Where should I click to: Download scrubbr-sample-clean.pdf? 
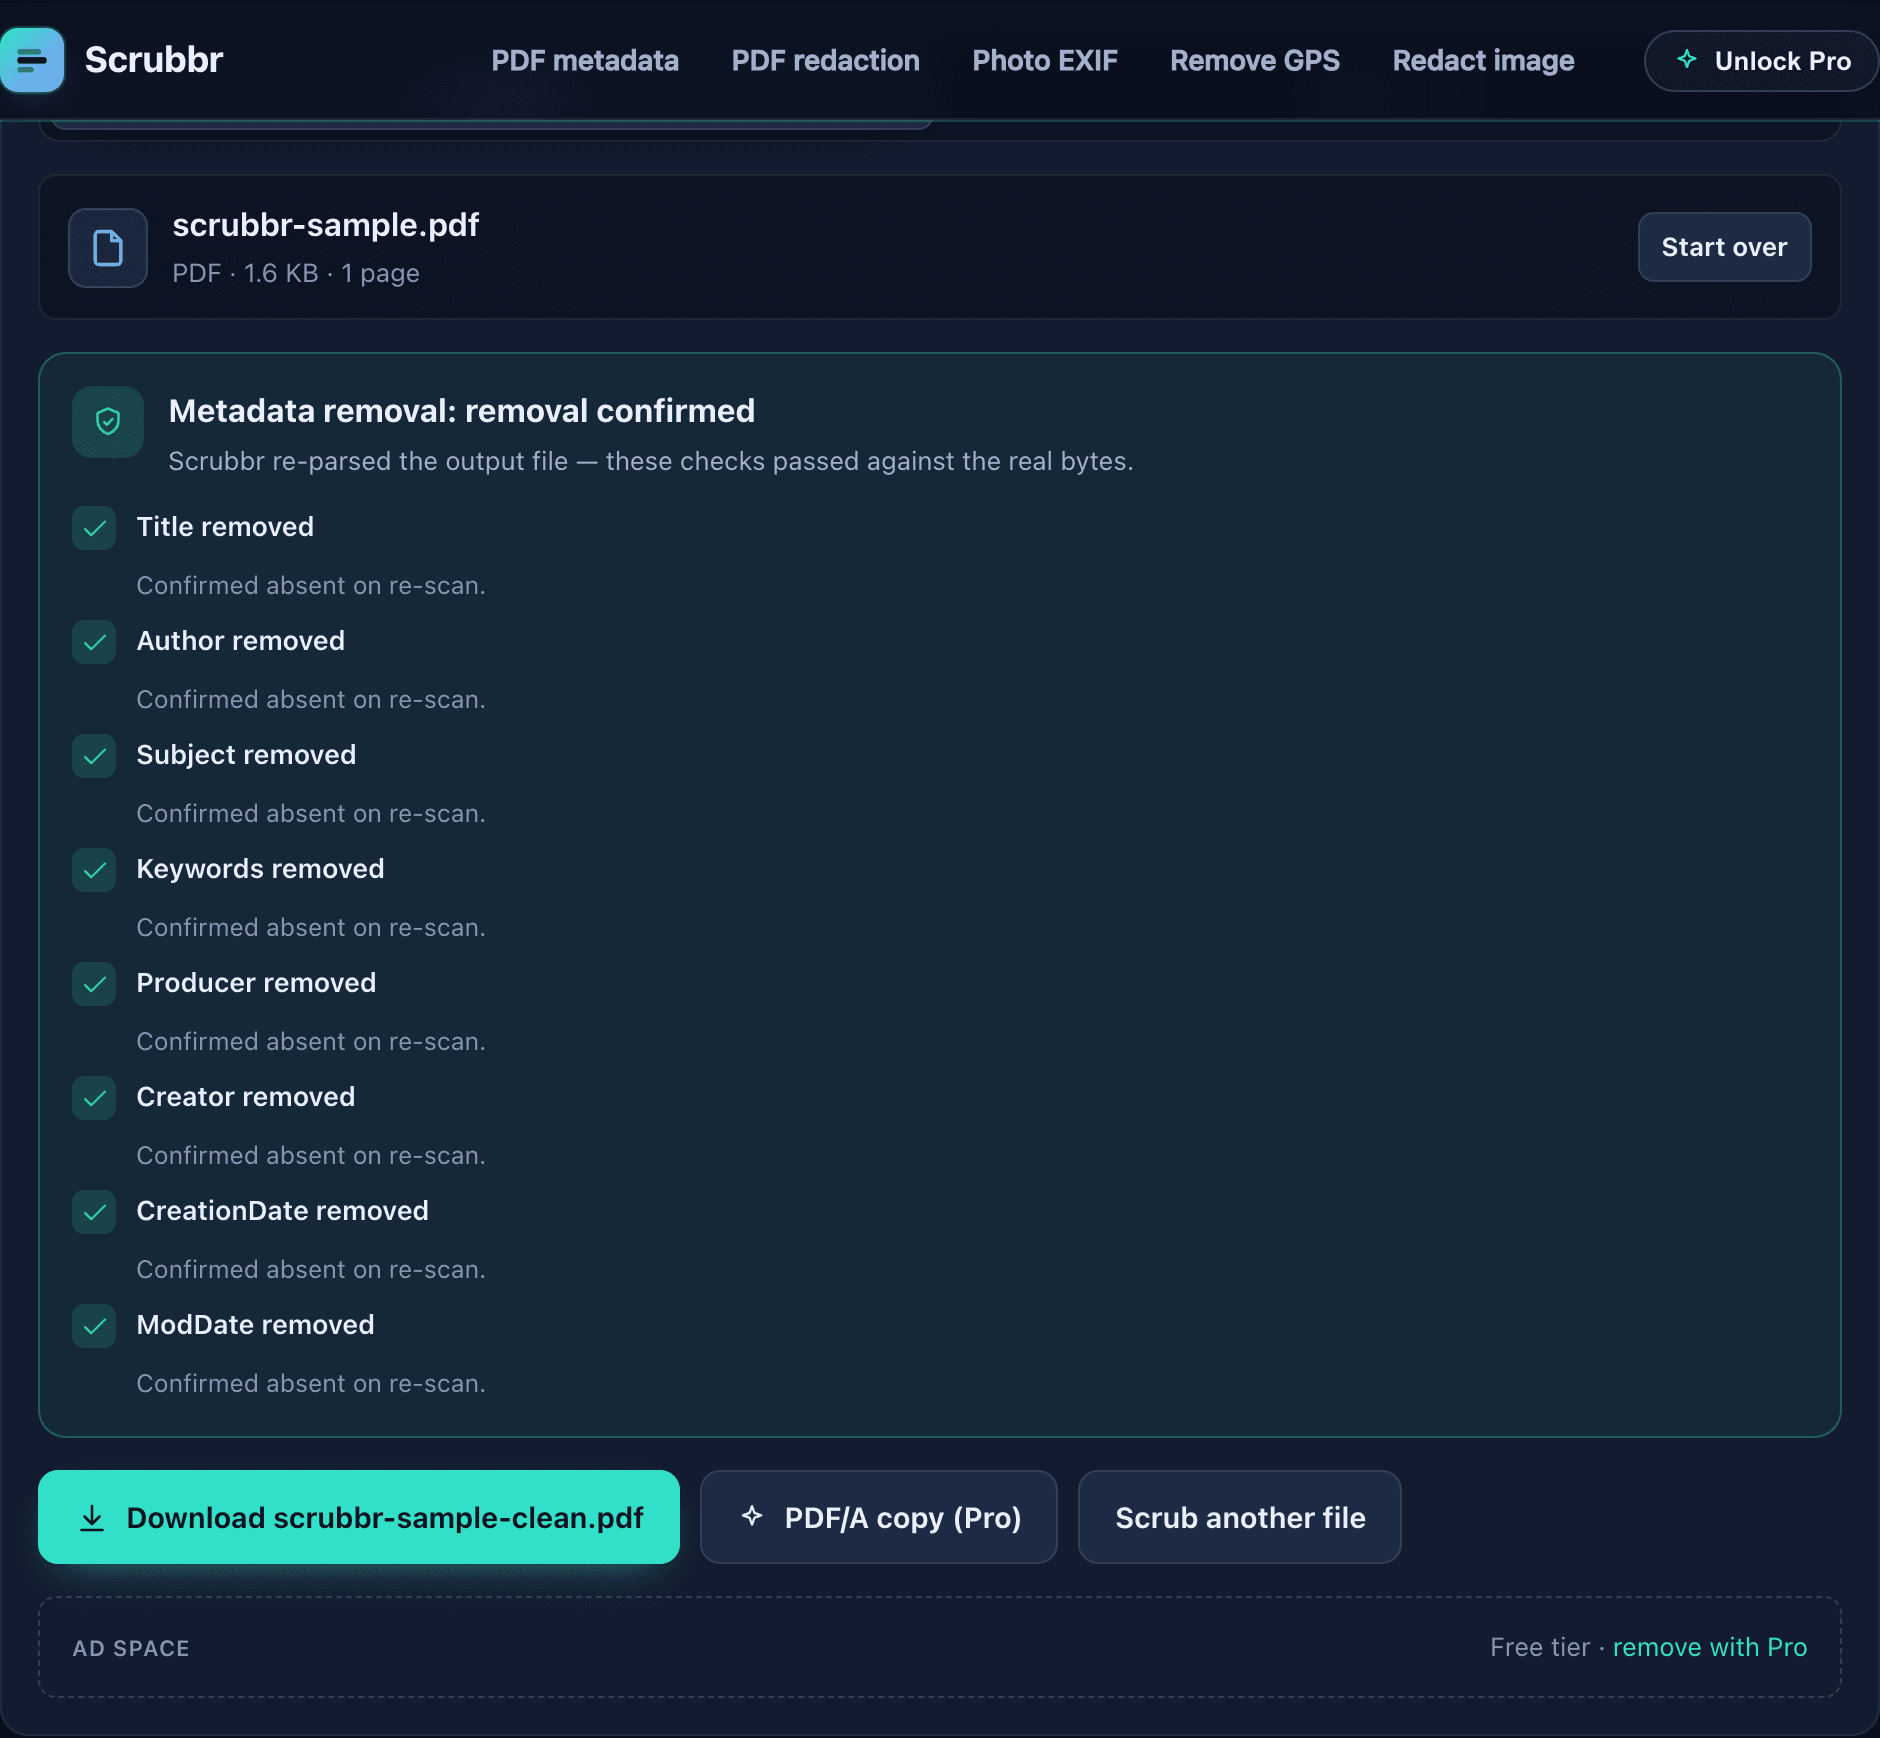coord(359,1517)
